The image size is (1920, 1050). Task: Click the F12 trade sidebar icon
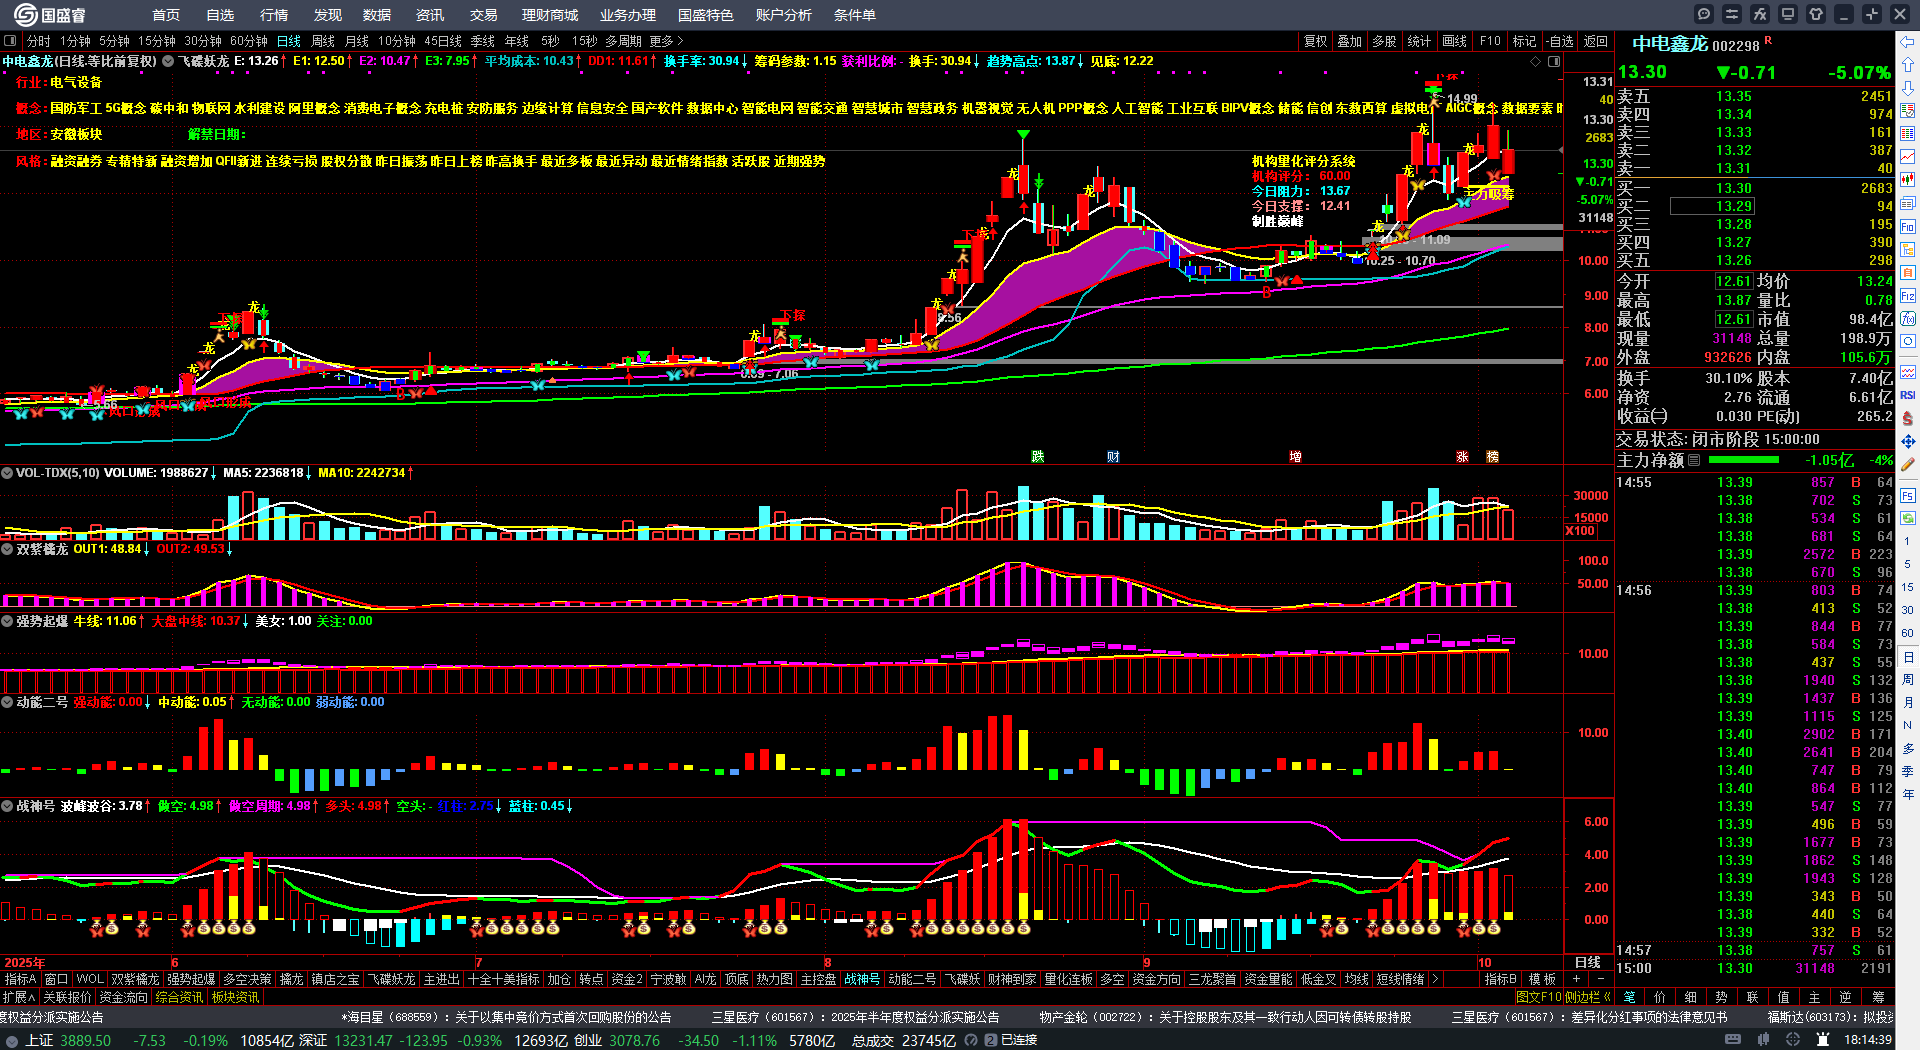1908,296
